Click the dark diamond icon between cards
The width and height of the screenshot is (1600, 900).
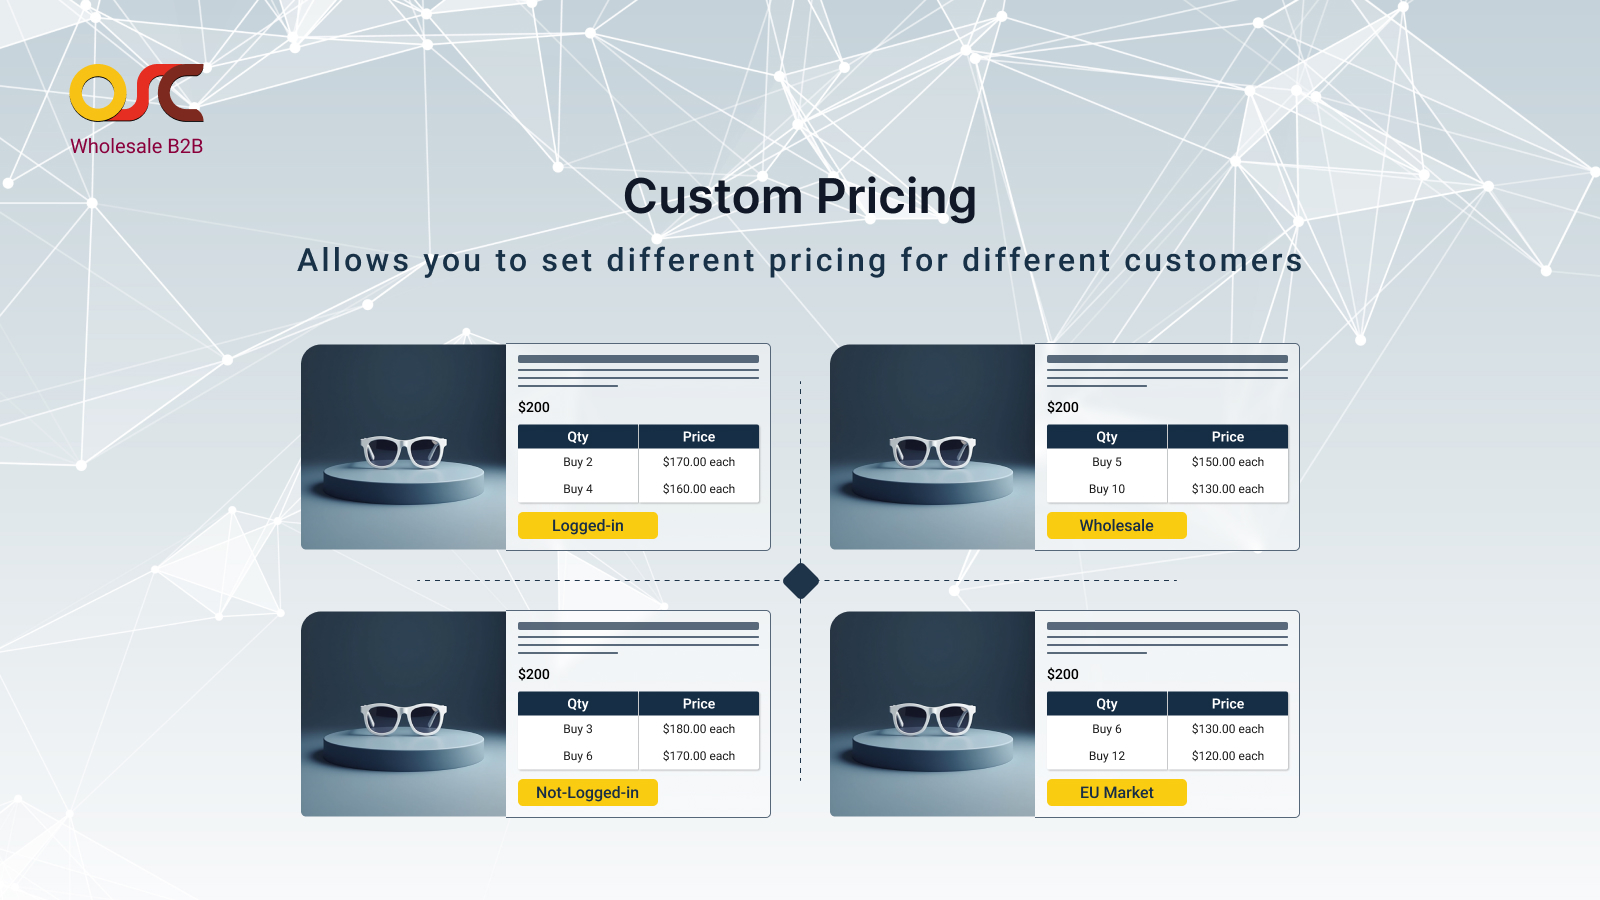801,581
